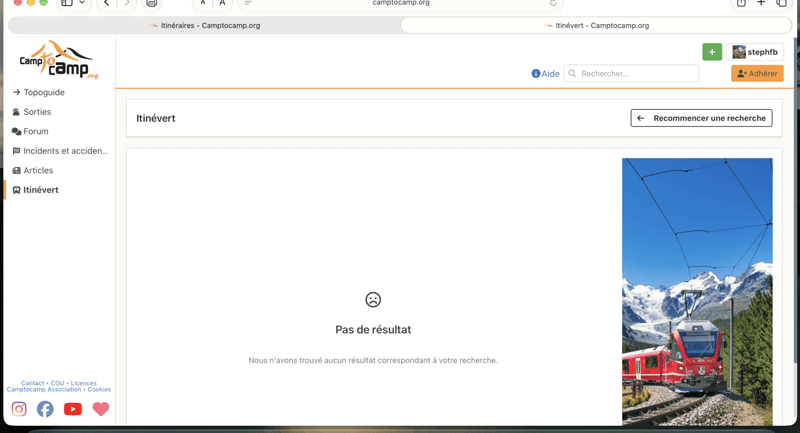Screen dimensions: 800x433
Task: Toggle the Safari sidebar panel
Action: pos(67,3)
